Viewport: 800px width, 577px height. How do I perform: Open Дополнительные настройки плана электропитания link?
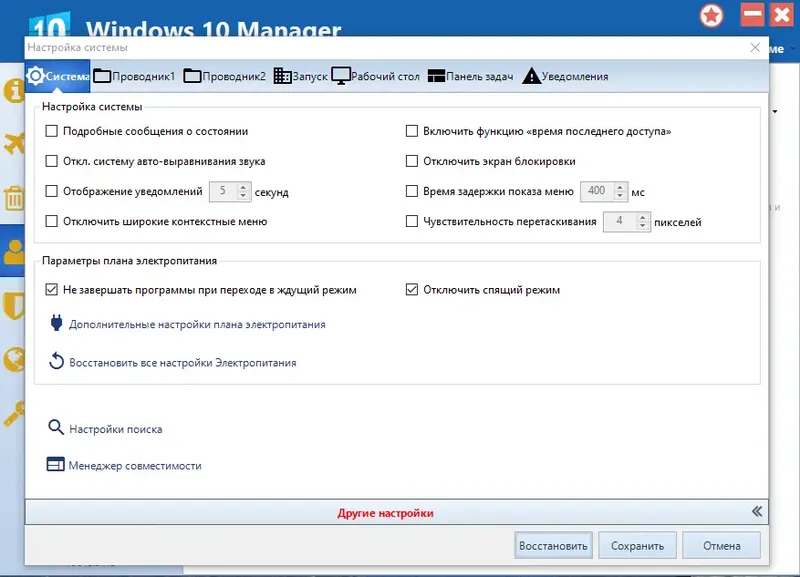coord(197,324)
